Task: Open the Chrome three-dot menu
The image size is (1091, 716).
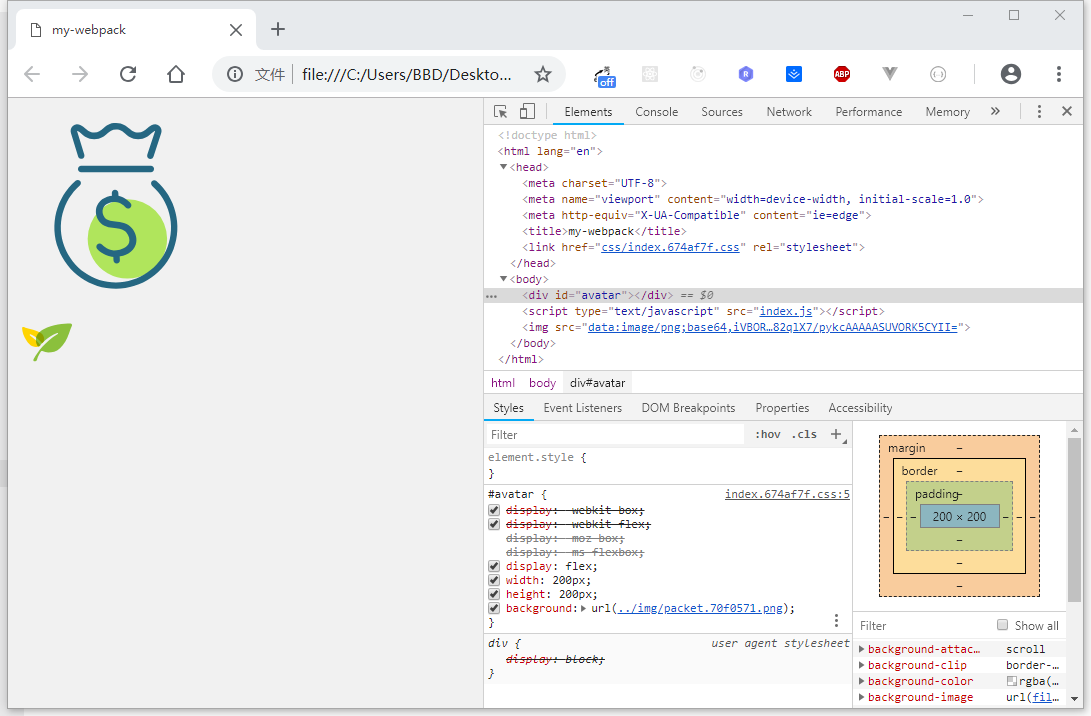Action: [1059, 74]
